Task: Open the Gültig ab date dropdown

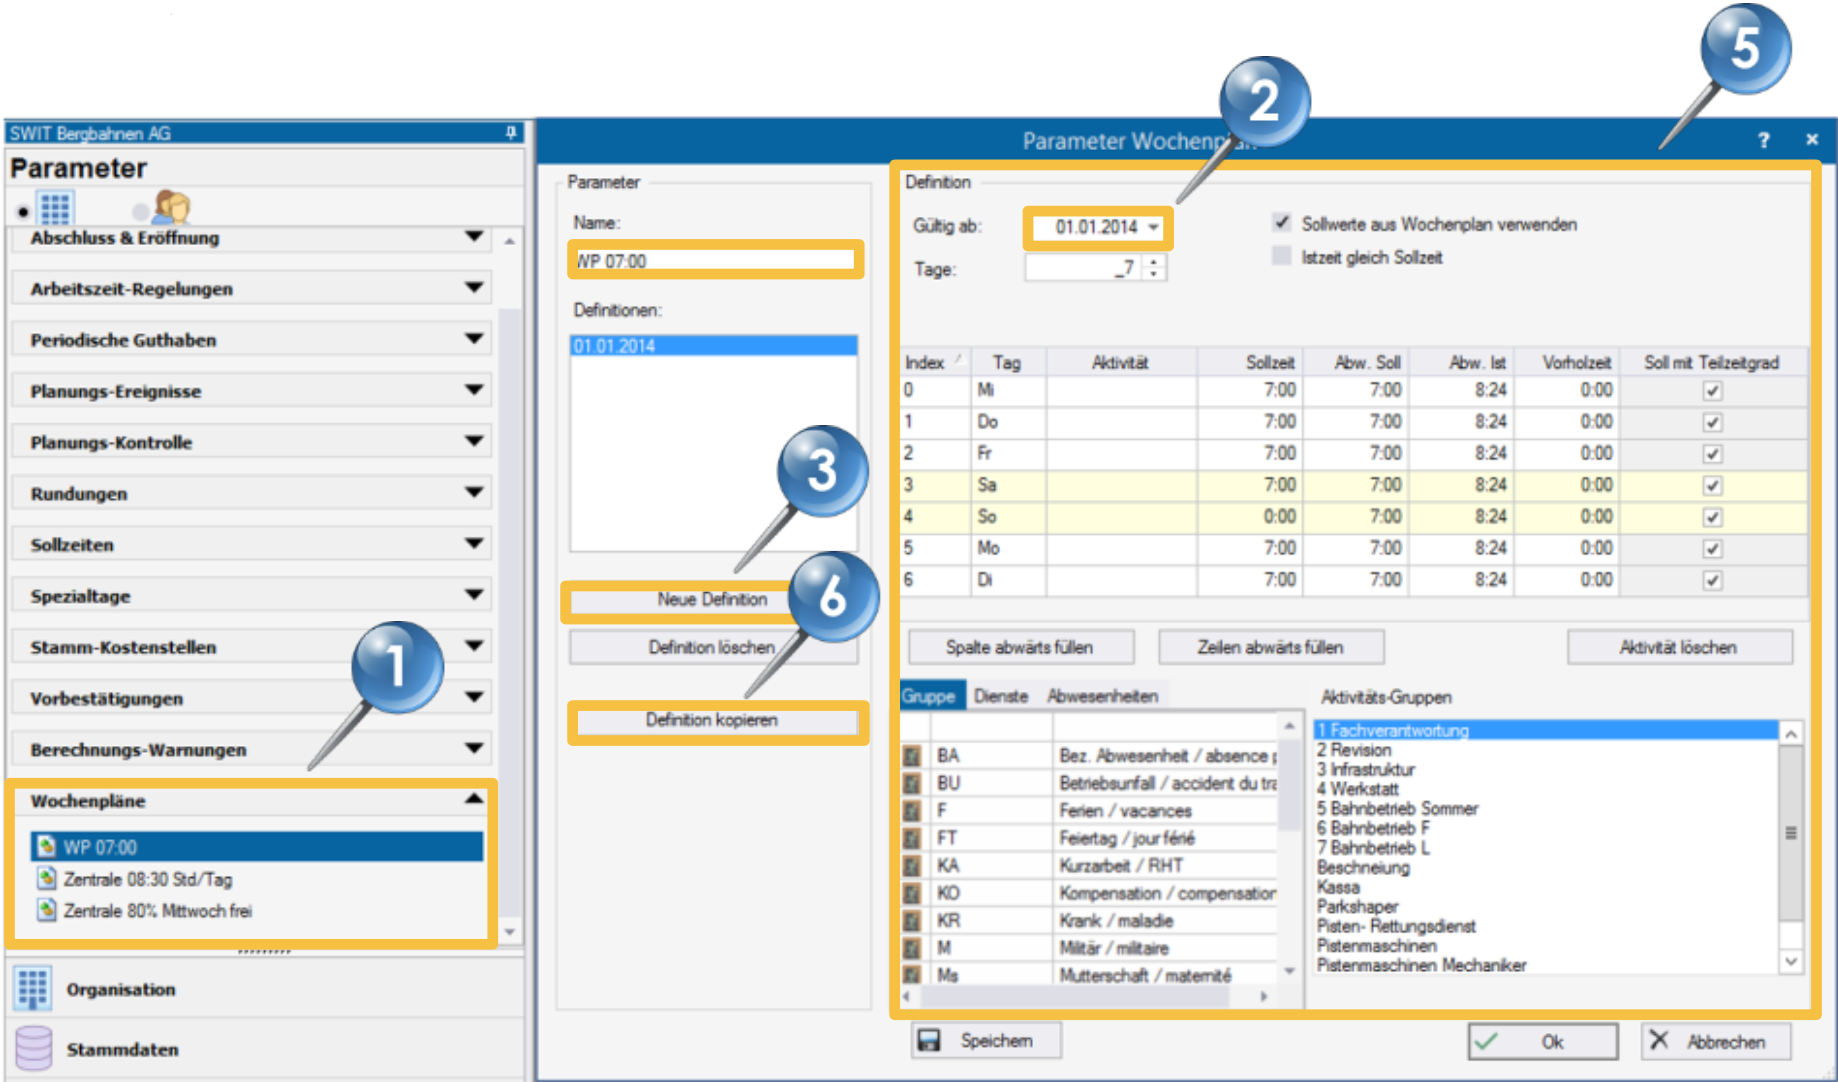Action: 1153,227
